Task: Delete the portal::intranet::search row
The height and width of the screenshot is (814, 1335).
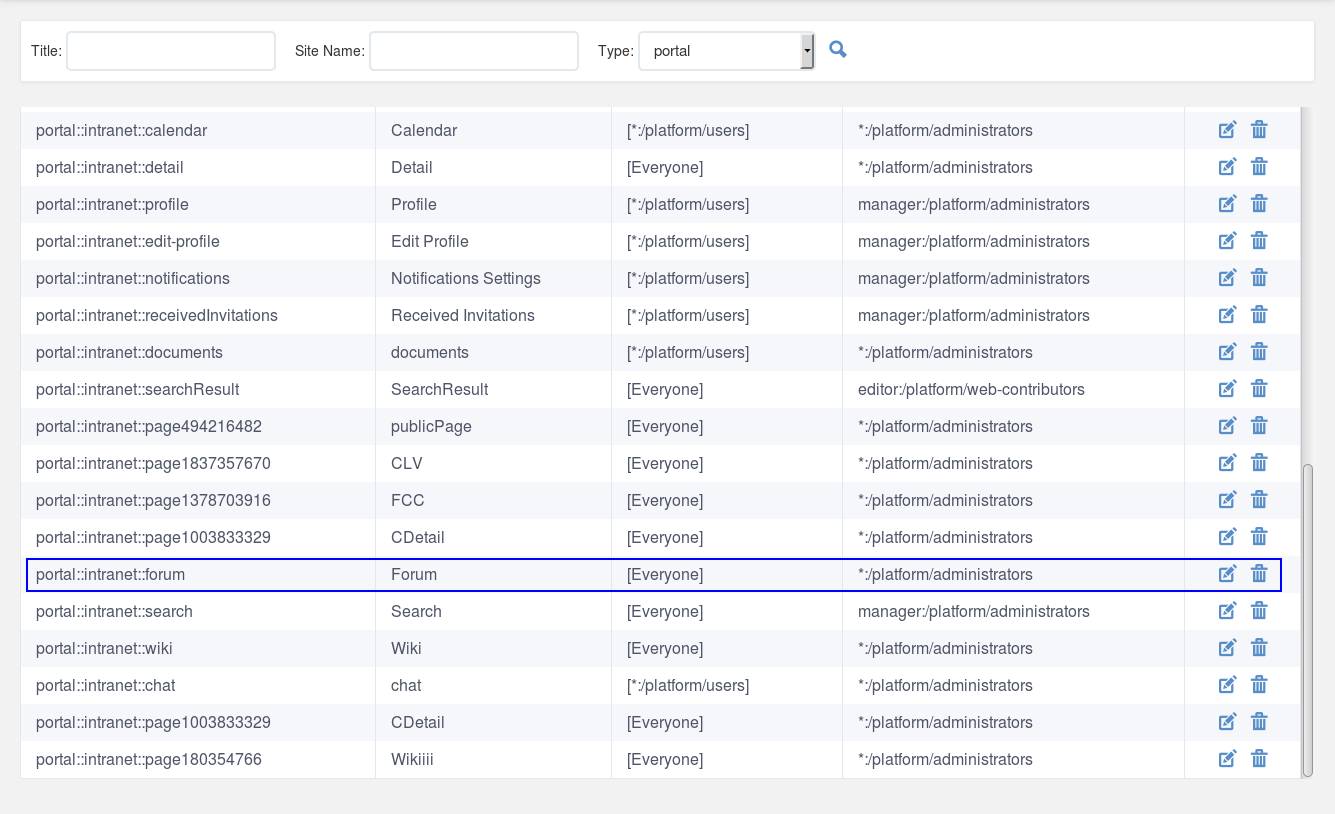Action: 1259,611
